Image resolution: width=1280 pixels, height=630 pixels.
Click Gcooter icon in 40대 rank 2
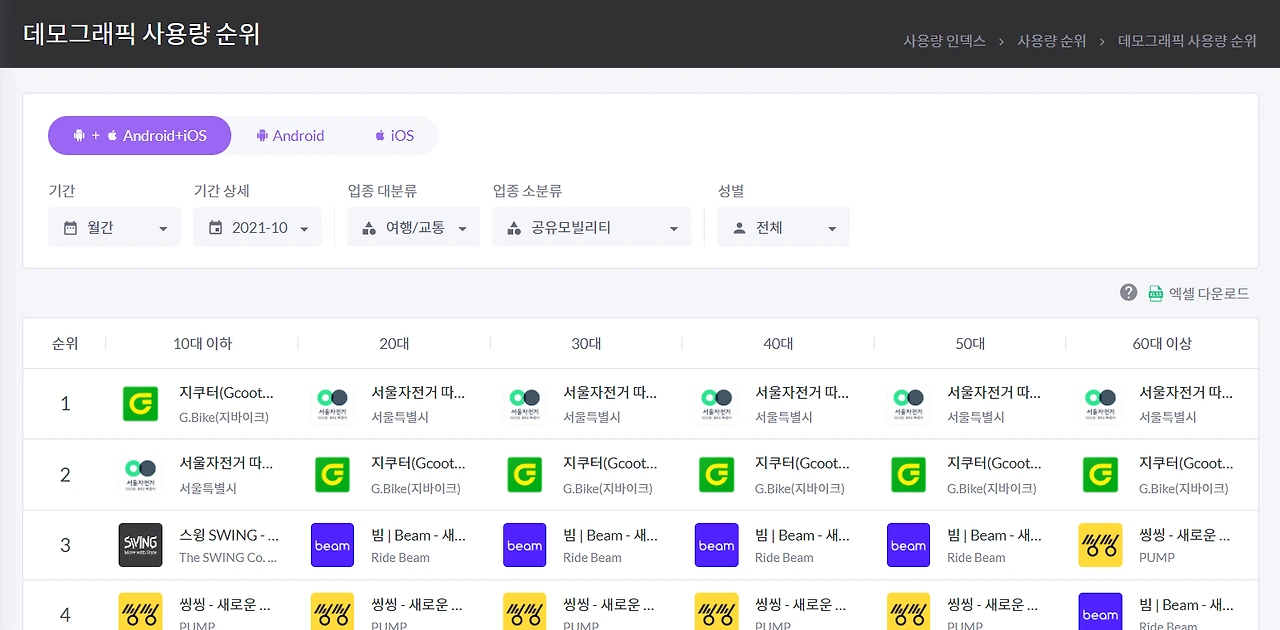point(716,475)
